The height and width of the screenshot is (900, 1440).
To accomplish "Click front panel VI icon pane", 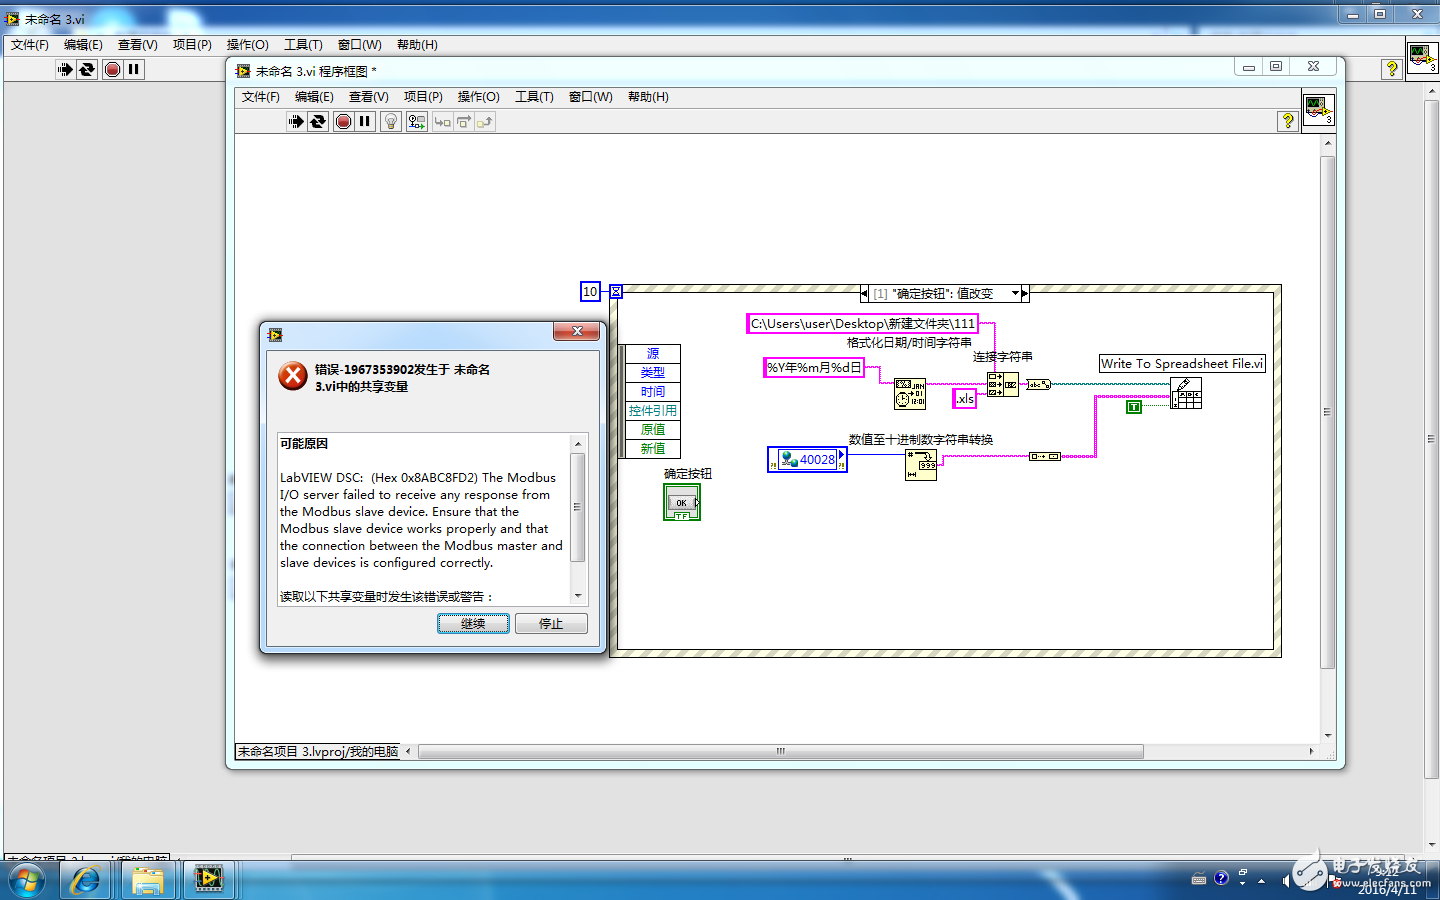I will (1422, 57).
